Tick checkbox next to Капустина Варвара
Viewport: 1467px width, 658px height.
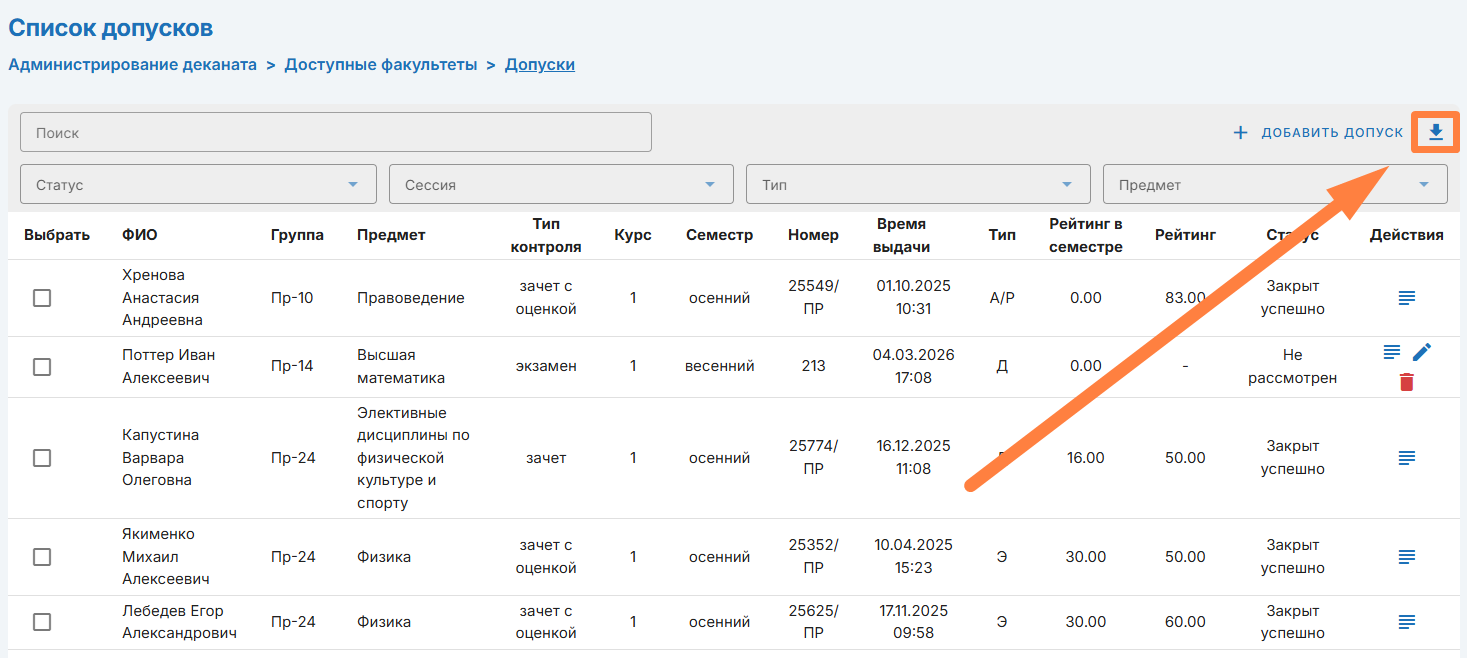click(x=42, y=458)
